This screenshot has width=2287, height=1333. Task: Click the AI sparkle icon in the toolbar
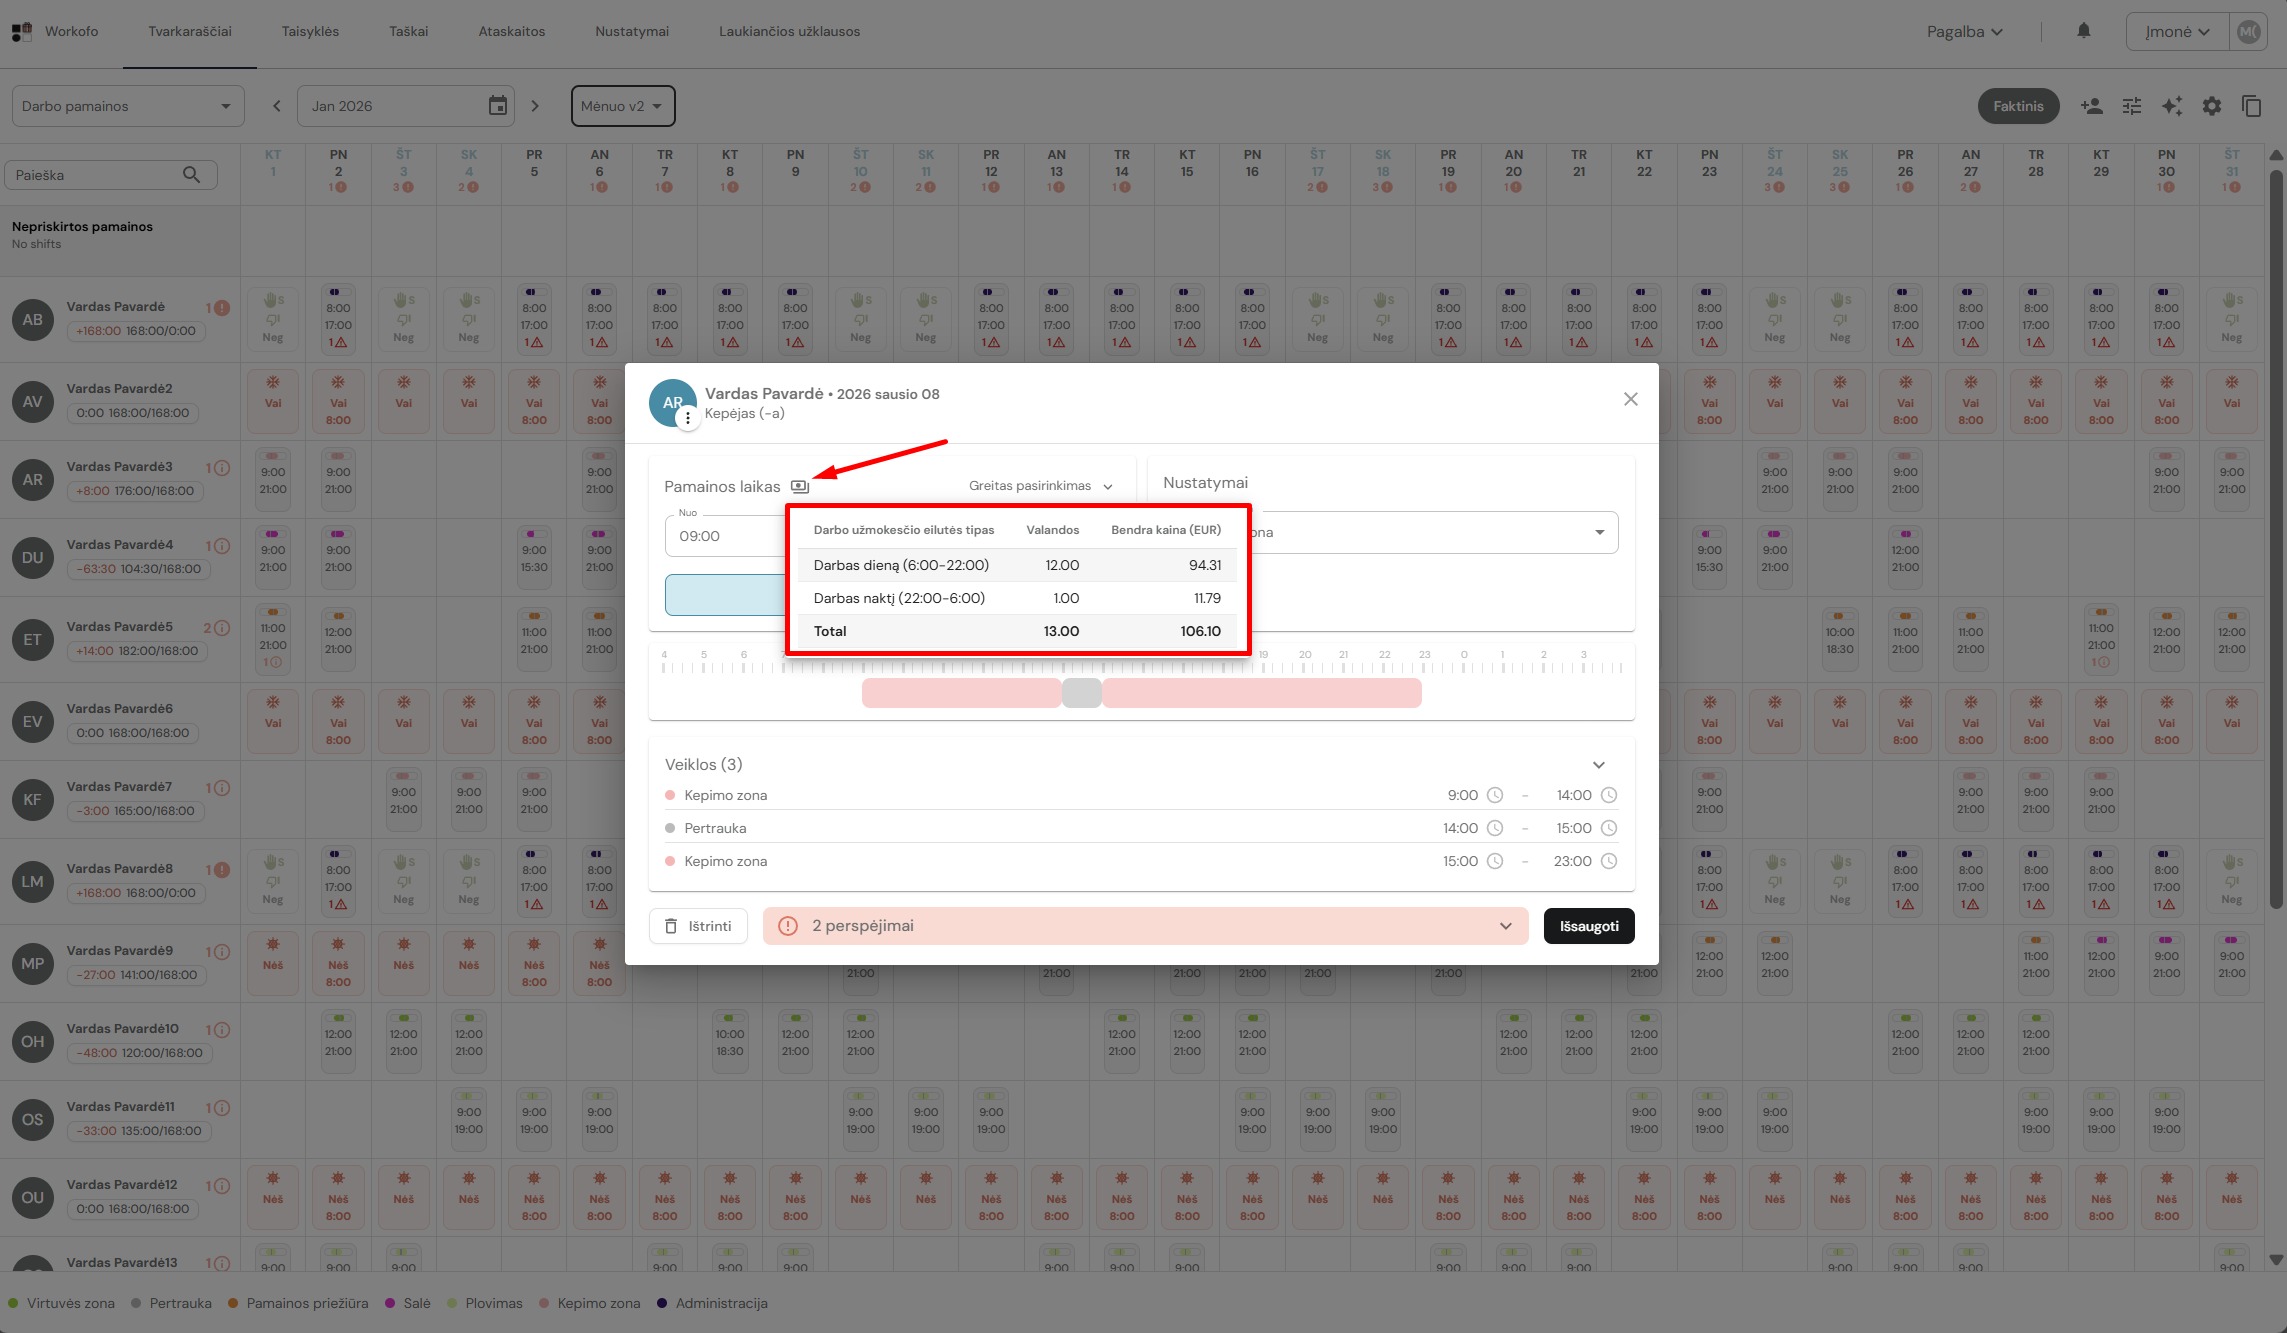coord(2172,106)
